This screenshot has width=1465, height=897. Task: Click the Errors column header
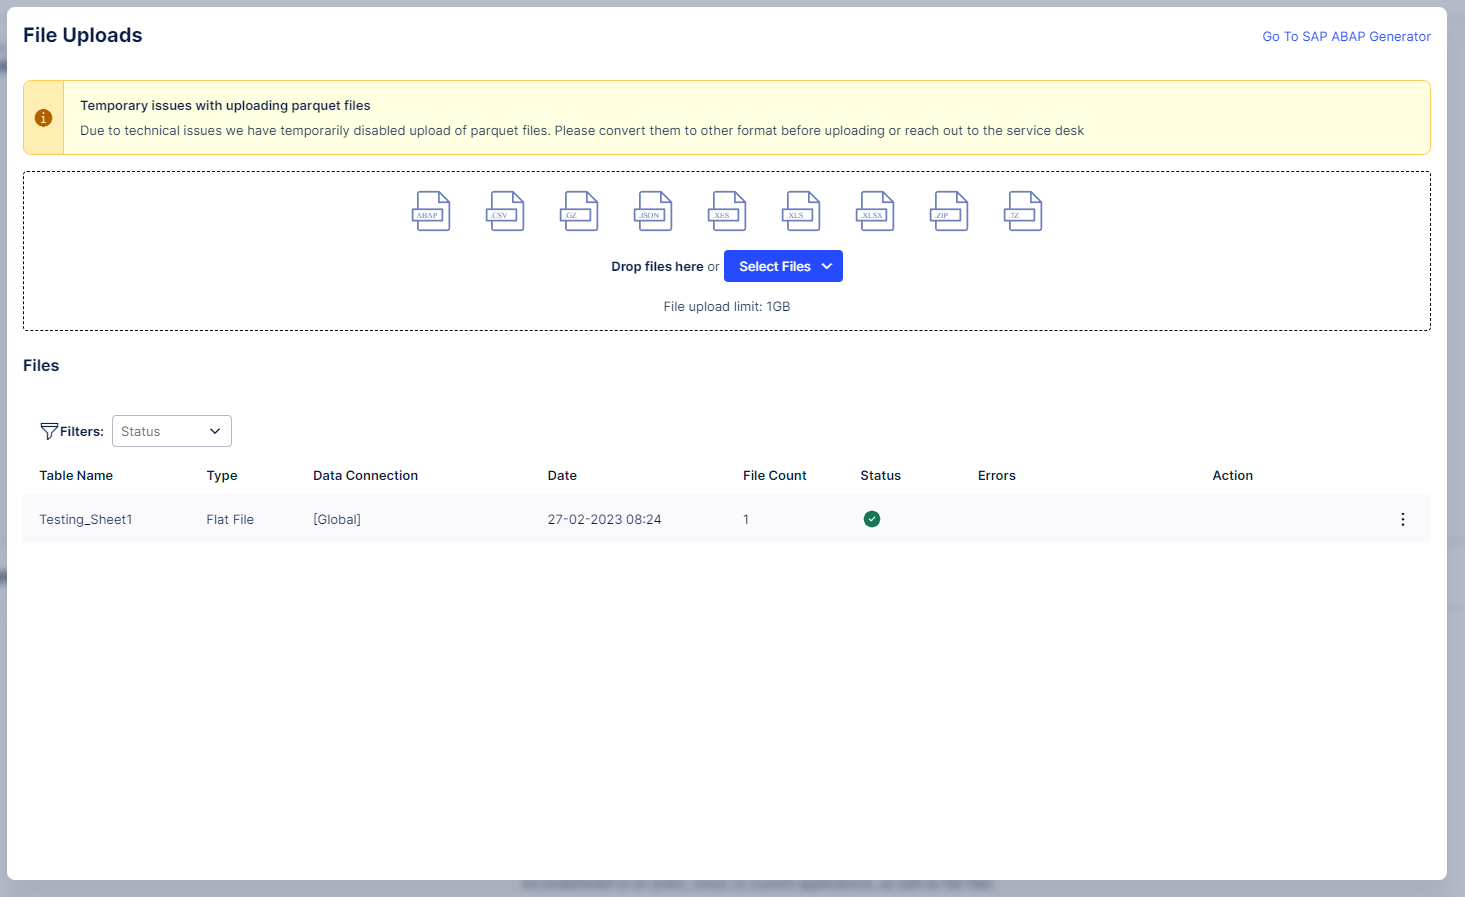(997, 476)
